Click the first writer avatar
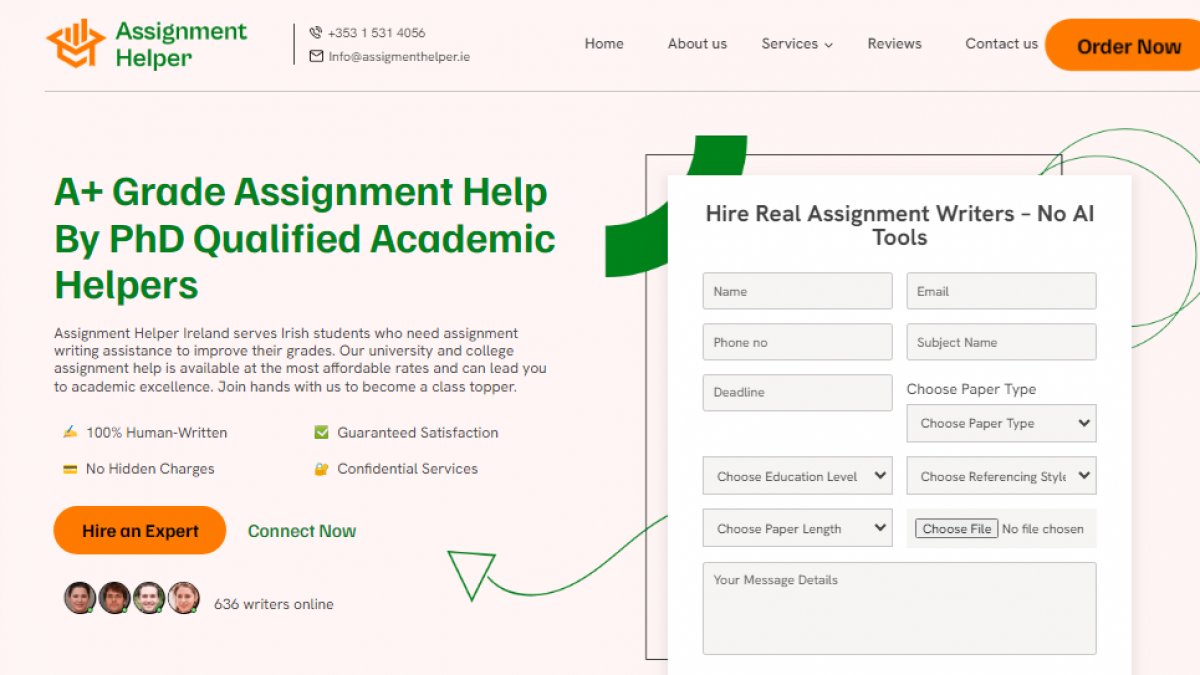 click(x=80, y=598)
